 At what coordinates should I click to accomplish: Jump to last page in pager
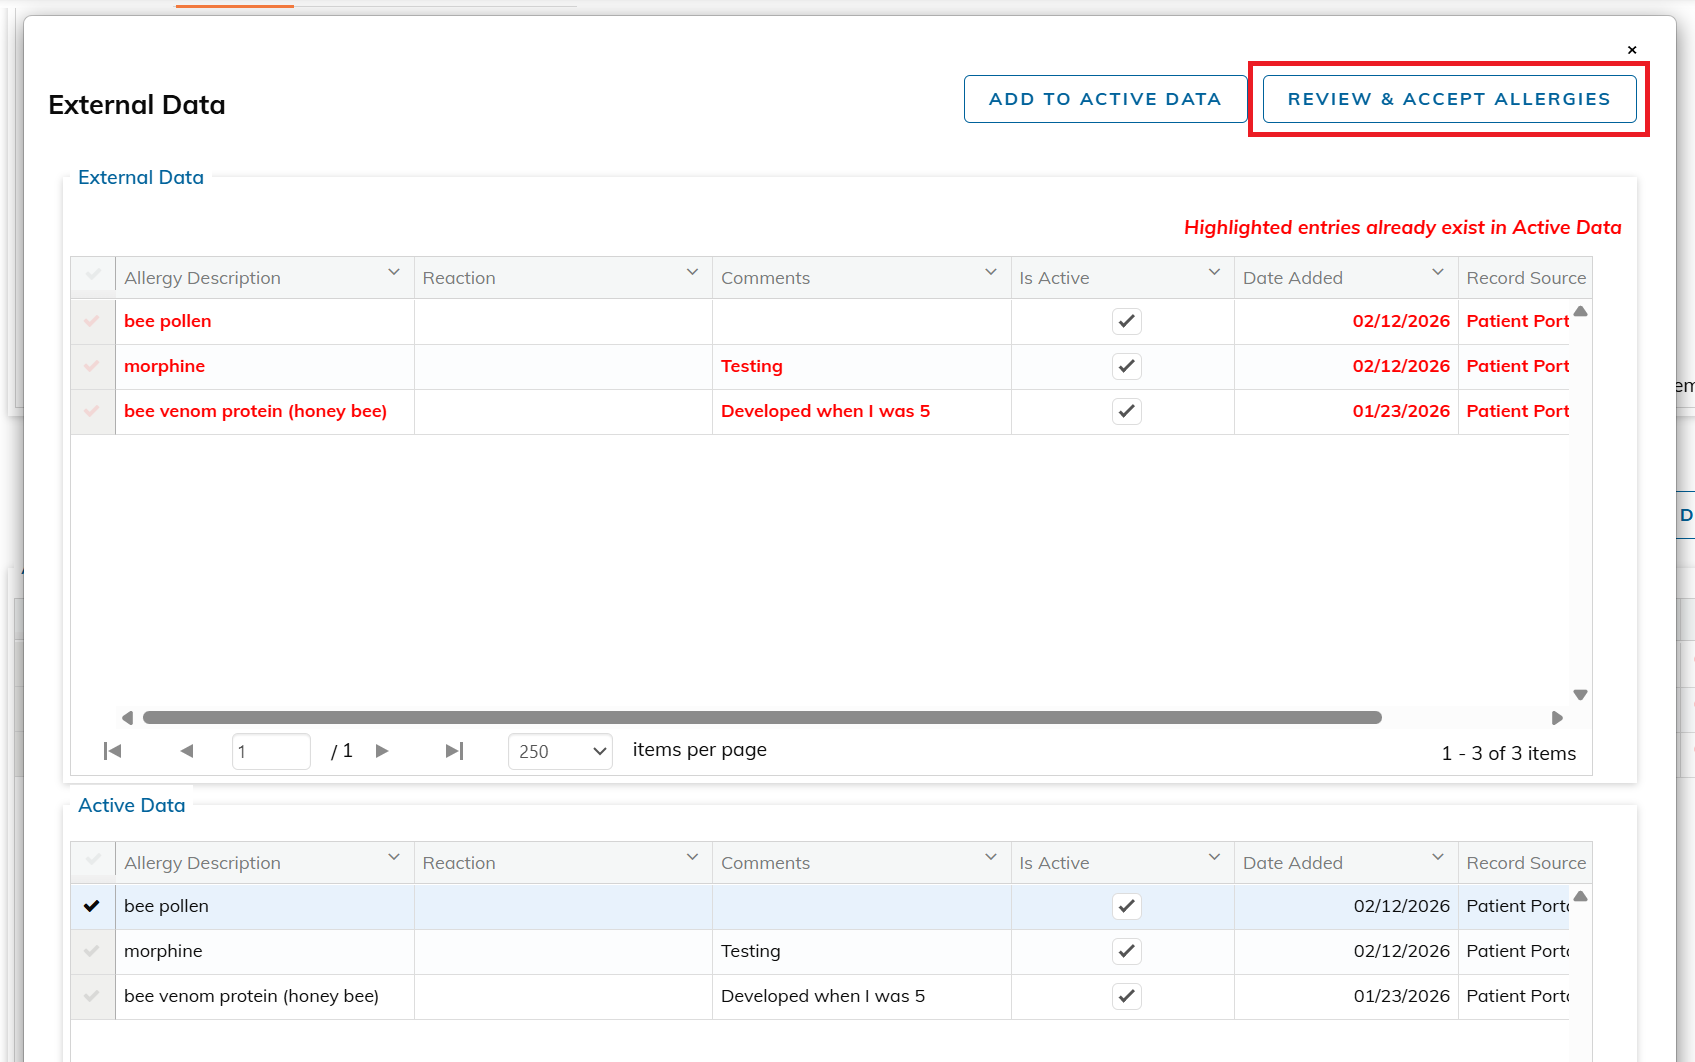click(x=454, y=751)
